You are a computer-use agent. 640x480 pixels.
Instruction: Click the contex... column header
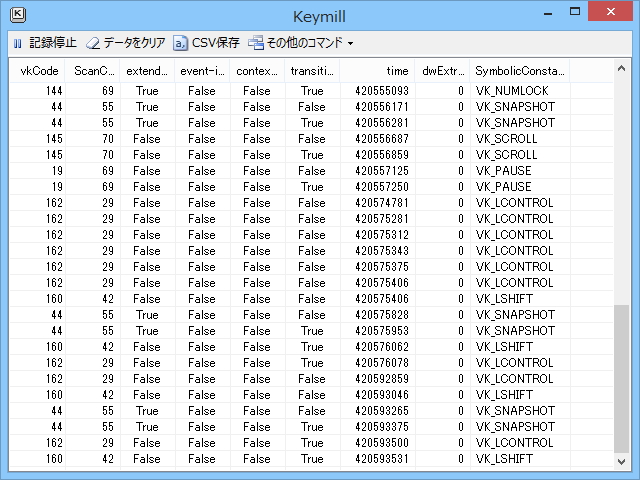(x=257, y=71)
